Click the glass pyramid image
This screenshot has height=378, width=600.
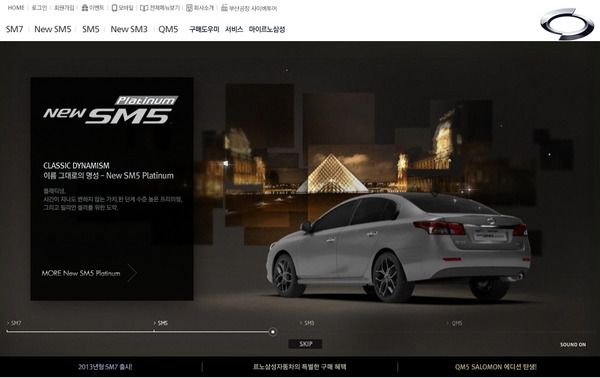pyautogui.click(x=332, y=173)
